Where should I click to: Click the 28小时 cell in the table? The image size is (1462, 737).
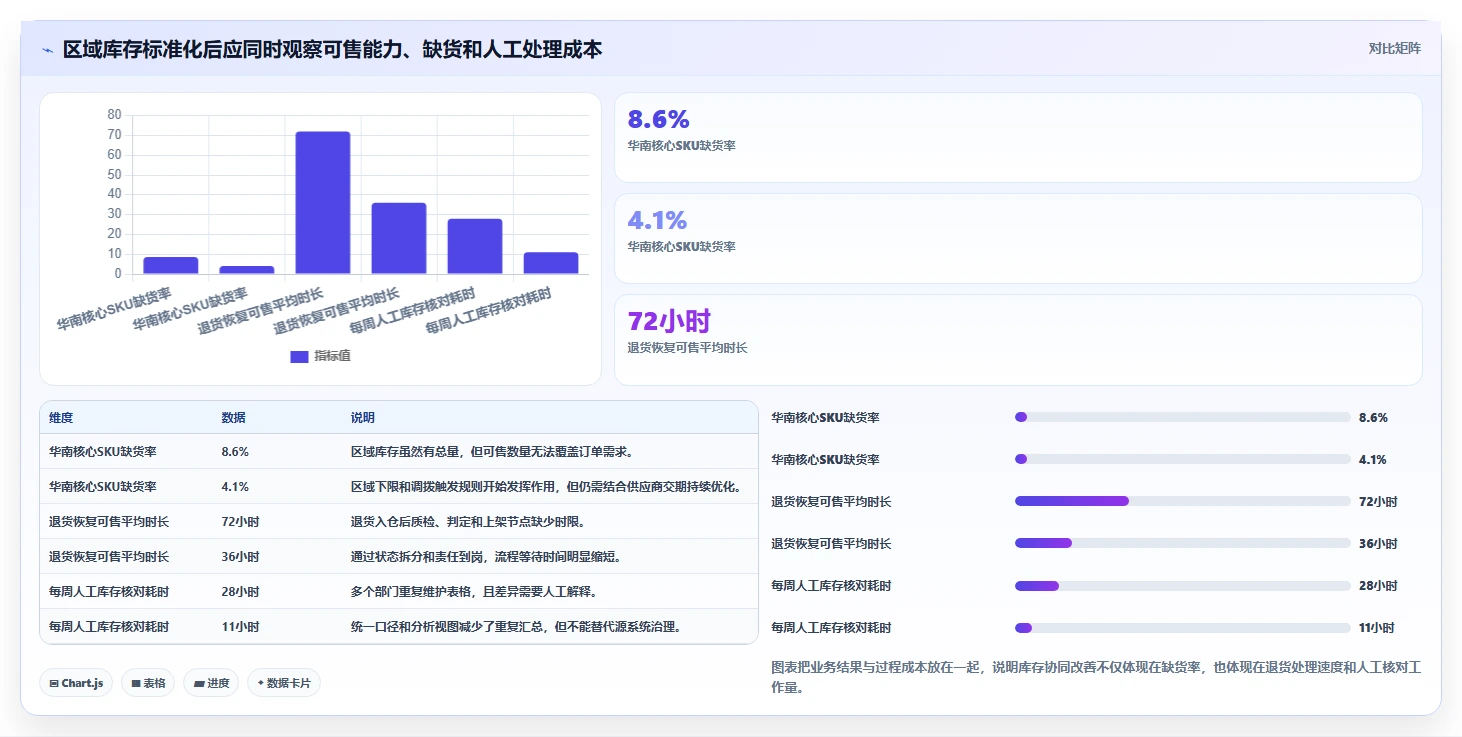click(240, 592)
